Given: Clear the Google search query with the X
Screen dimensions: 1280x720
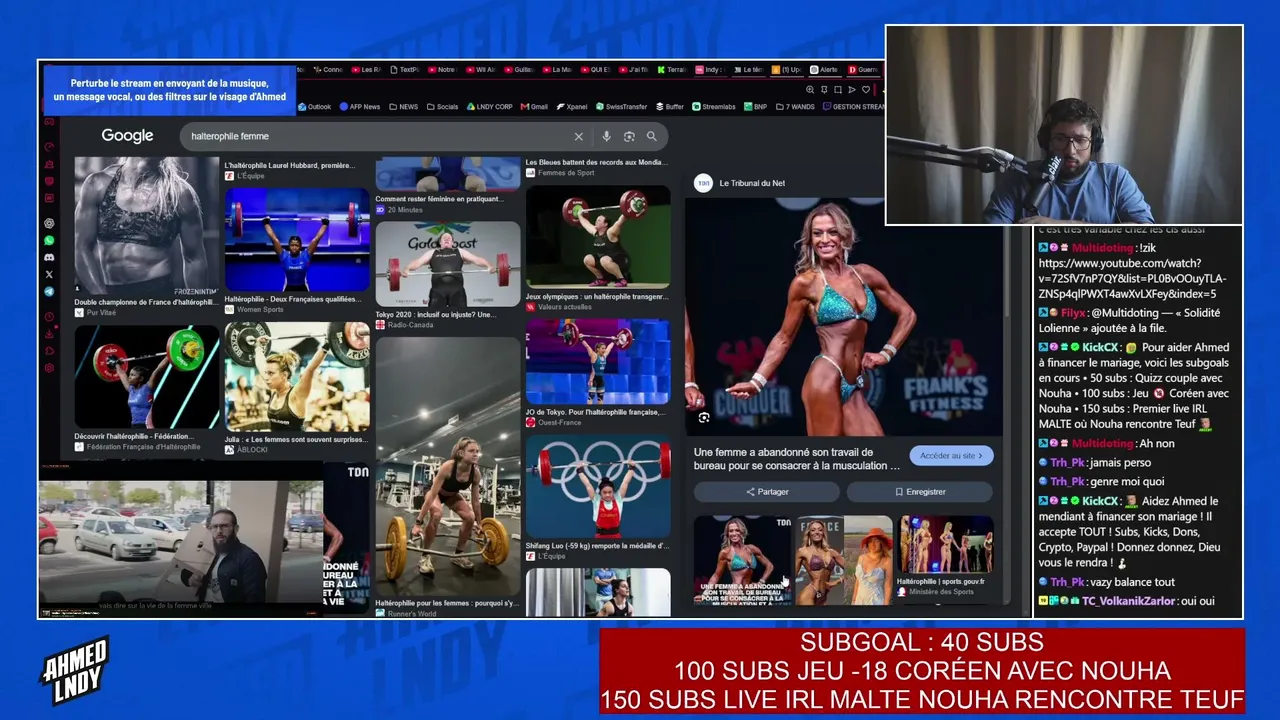Looking at the screenshot, I should (578, 137).
